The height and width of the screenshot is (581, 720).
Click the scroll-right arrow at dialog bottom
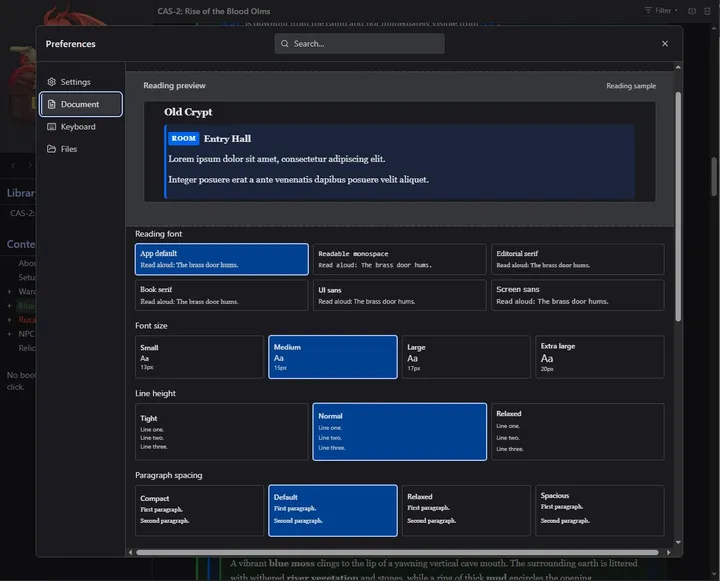coord(668,553)
